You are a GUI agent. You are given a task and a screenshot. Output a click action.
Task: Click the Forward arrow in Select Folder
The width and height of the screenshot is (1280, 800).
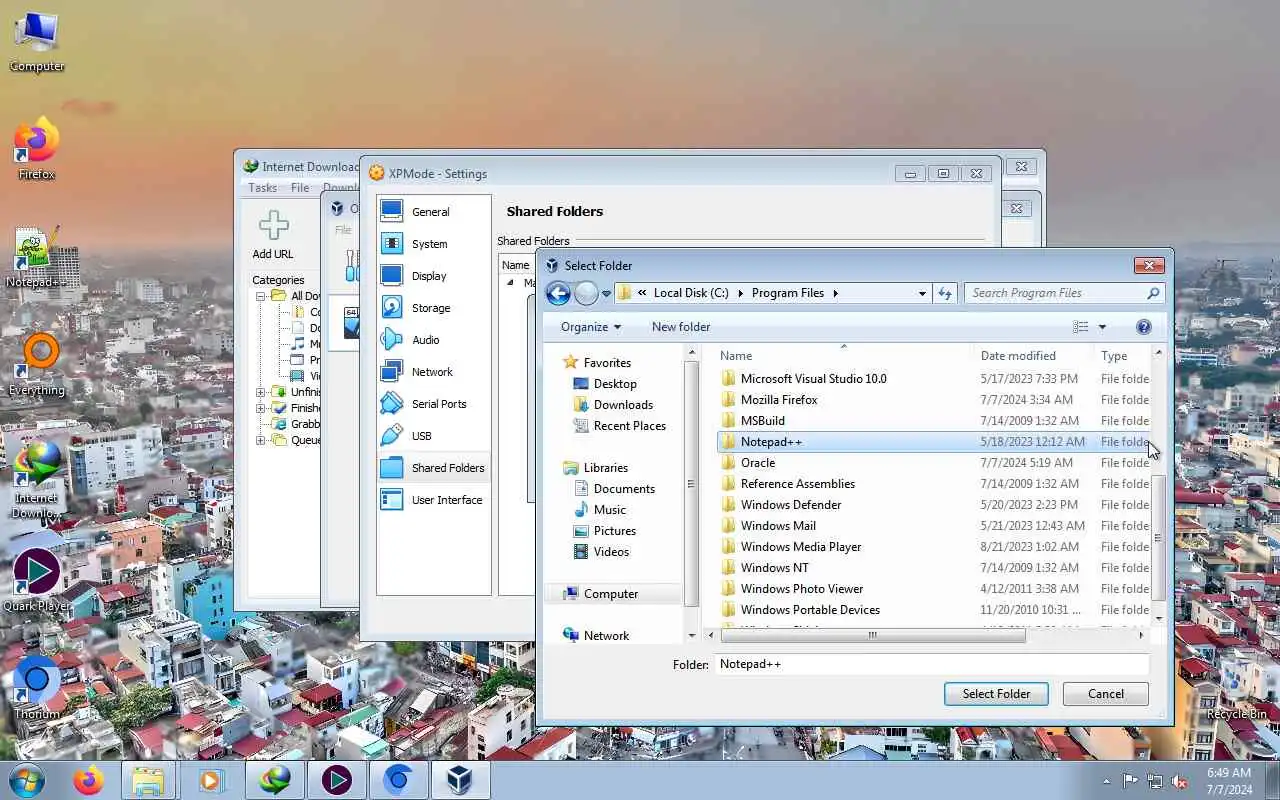point(586,293)
